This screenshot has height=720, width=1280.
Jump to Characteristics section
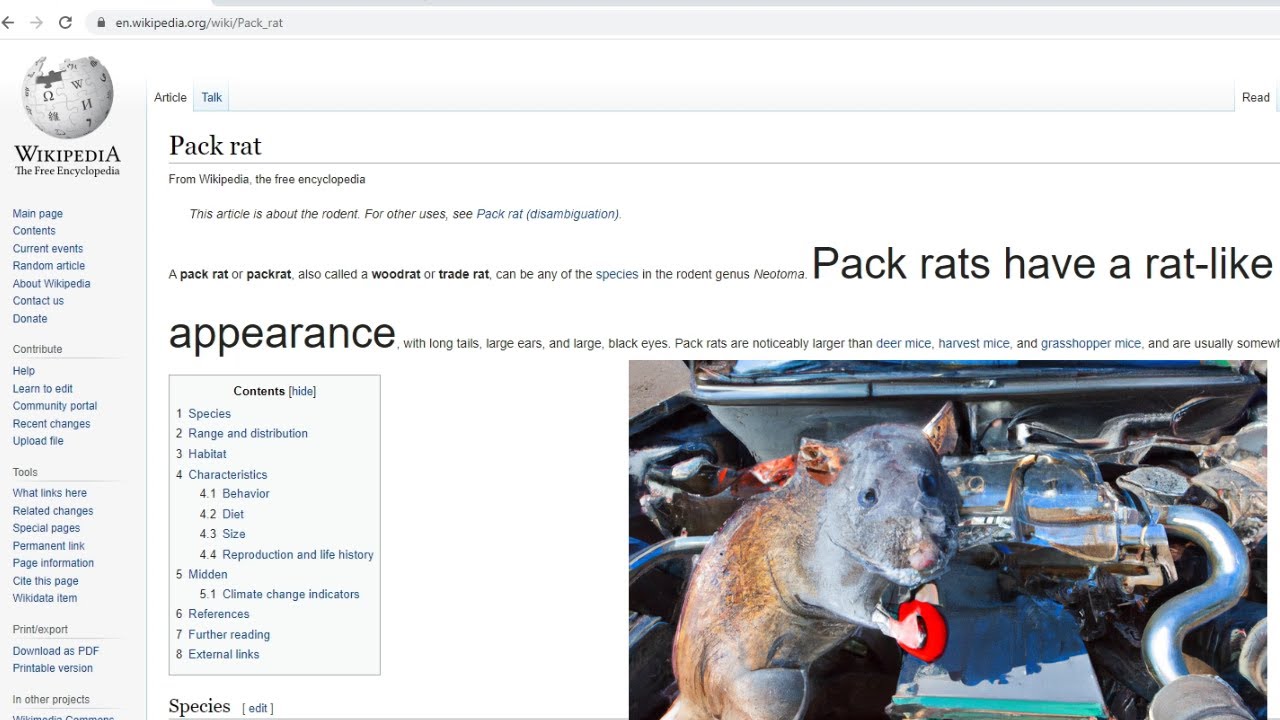point(228,475)
